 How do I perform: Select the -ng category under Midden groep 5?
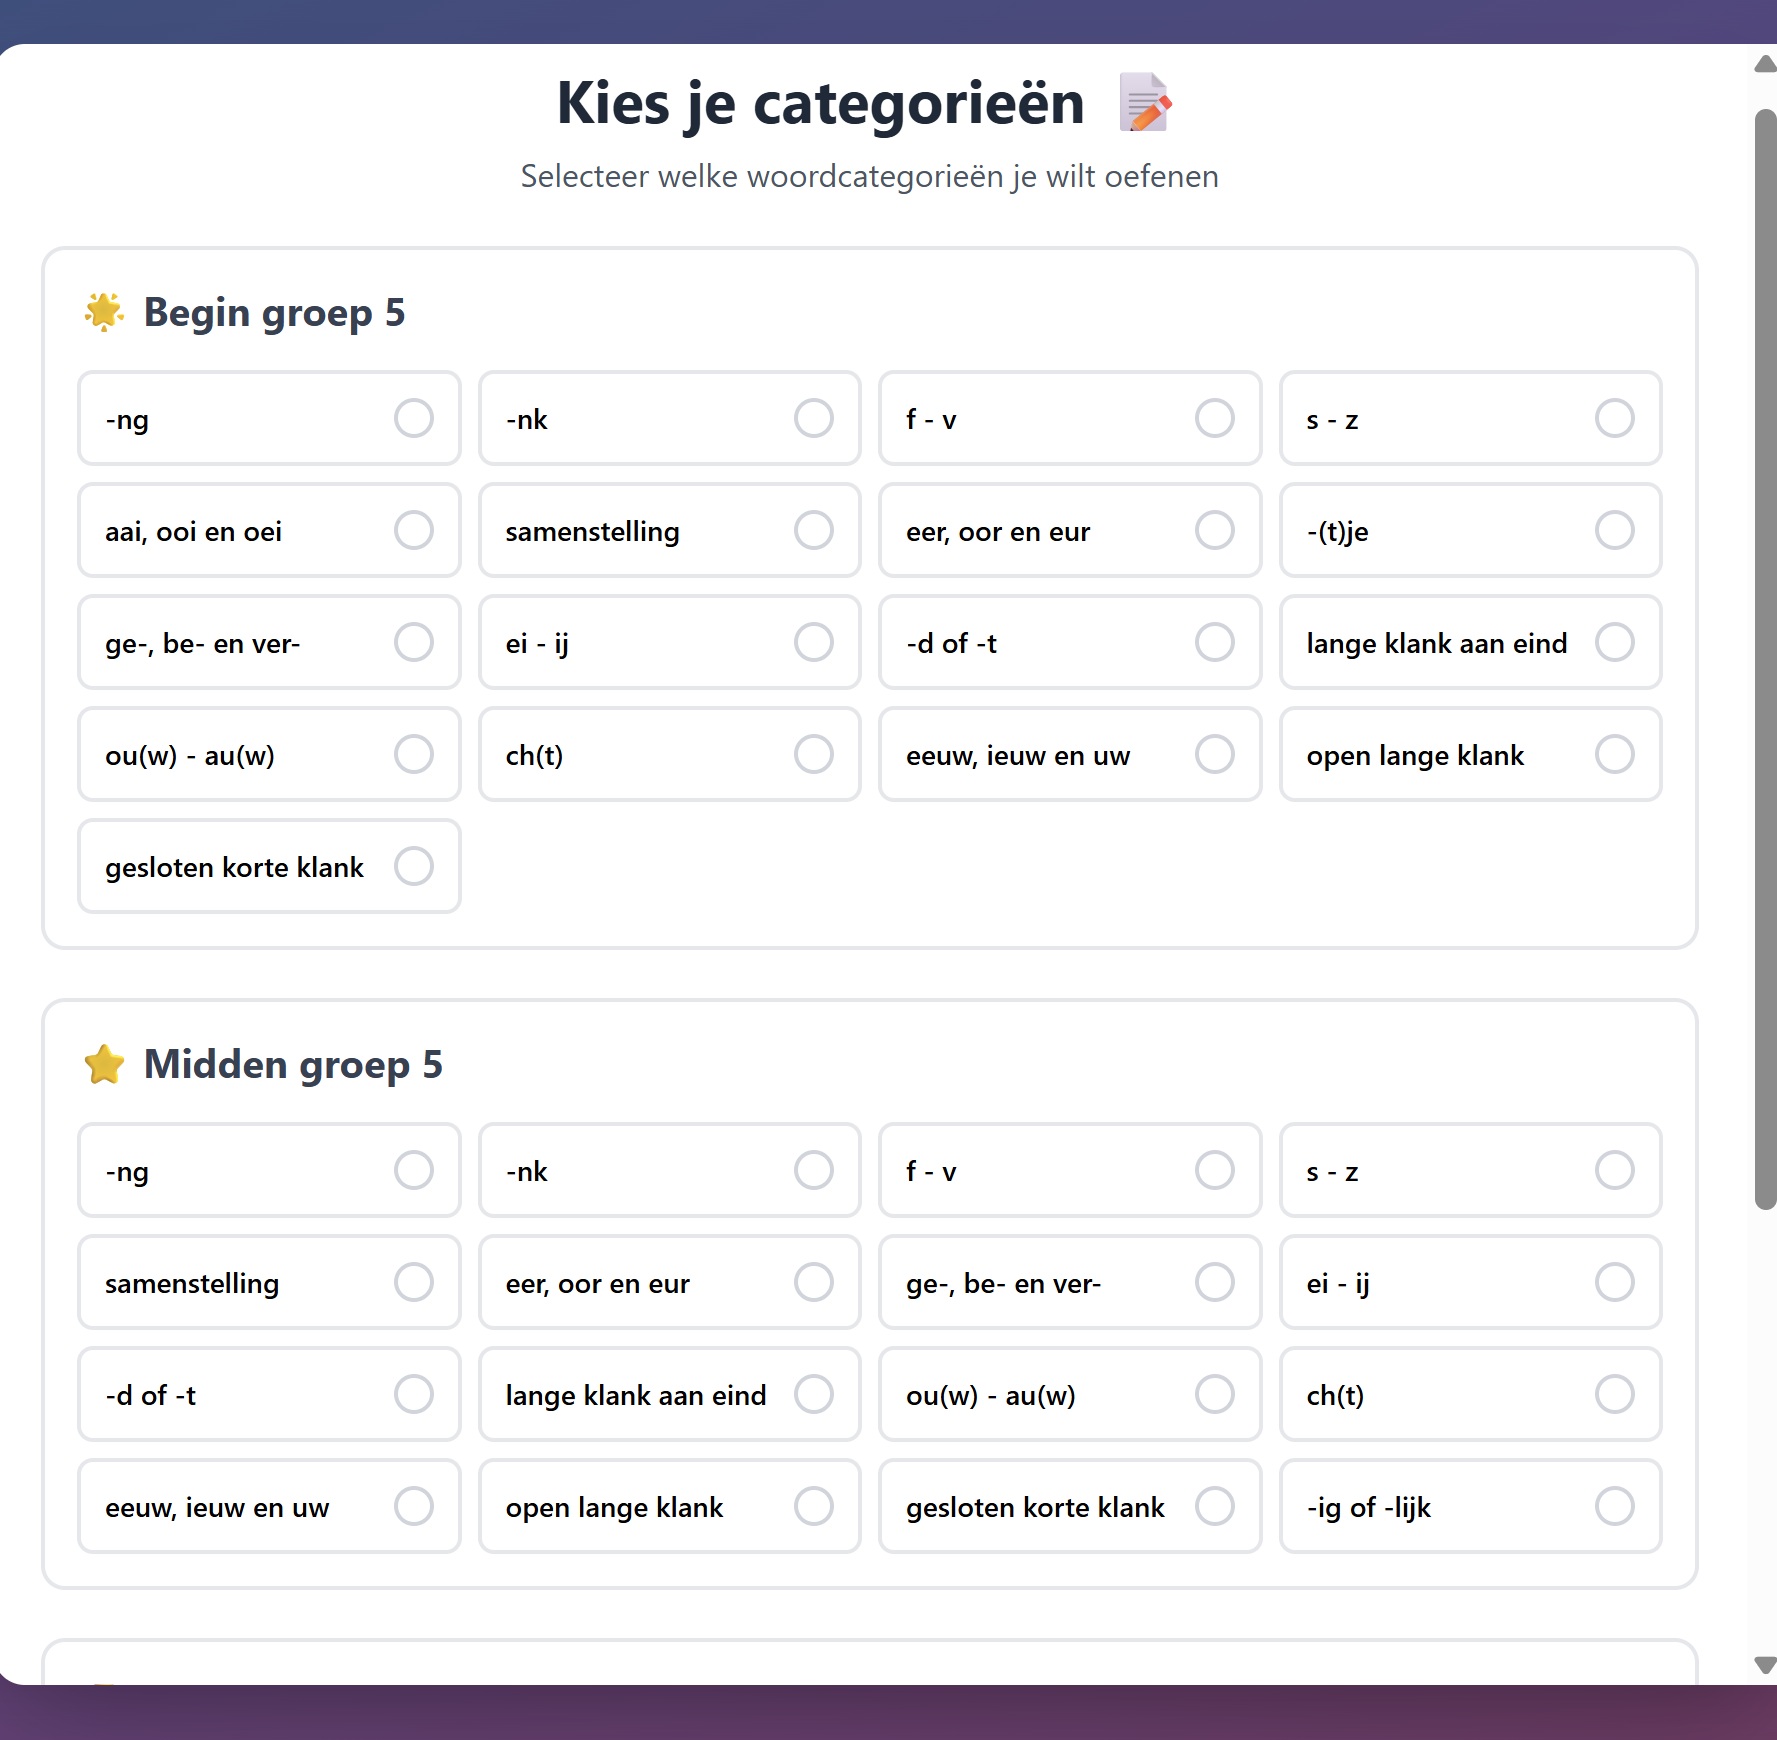click(269, 1170)
